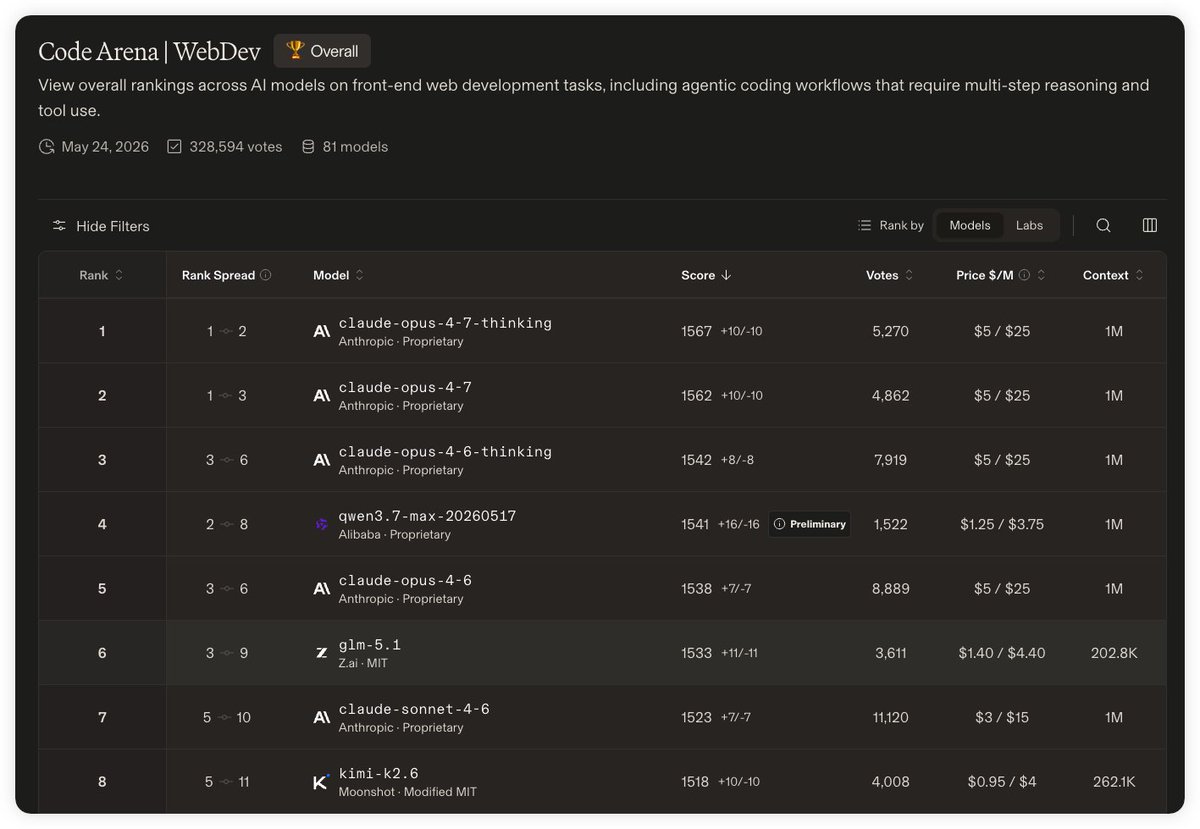Click the search magnifier icon

(x=1103, y=226)
